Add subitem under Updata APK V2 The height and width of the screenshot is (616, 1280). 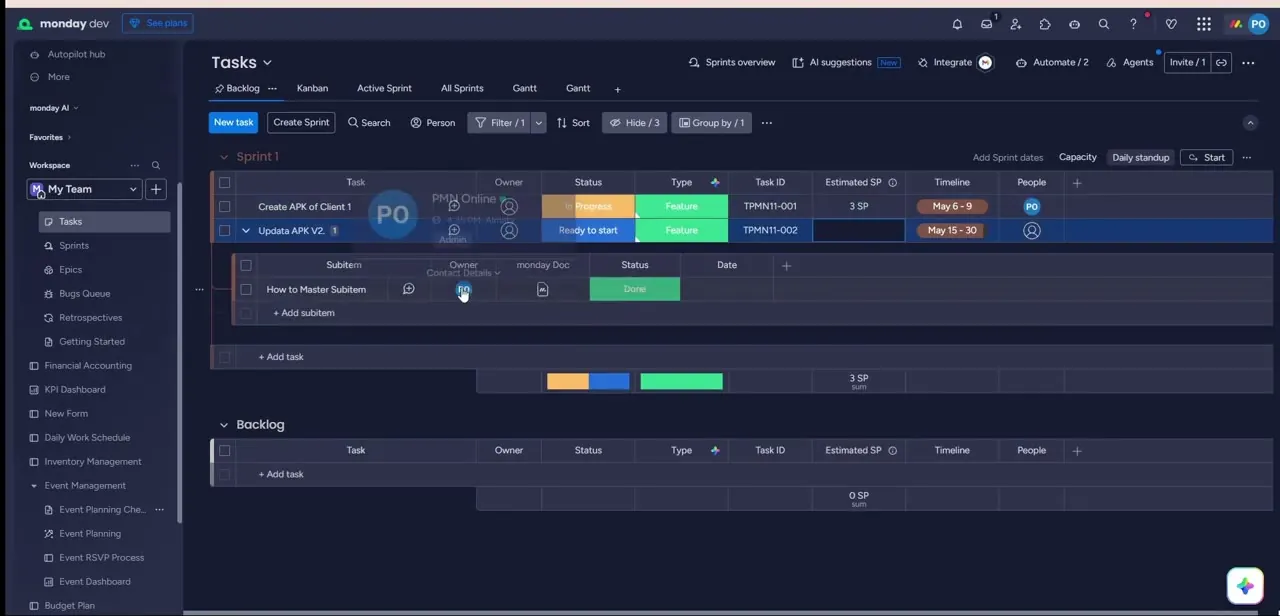coord(304,313)
